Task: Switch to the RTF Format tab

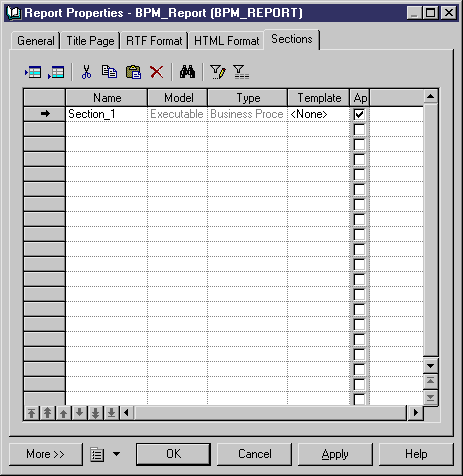Action: point(154,41)
